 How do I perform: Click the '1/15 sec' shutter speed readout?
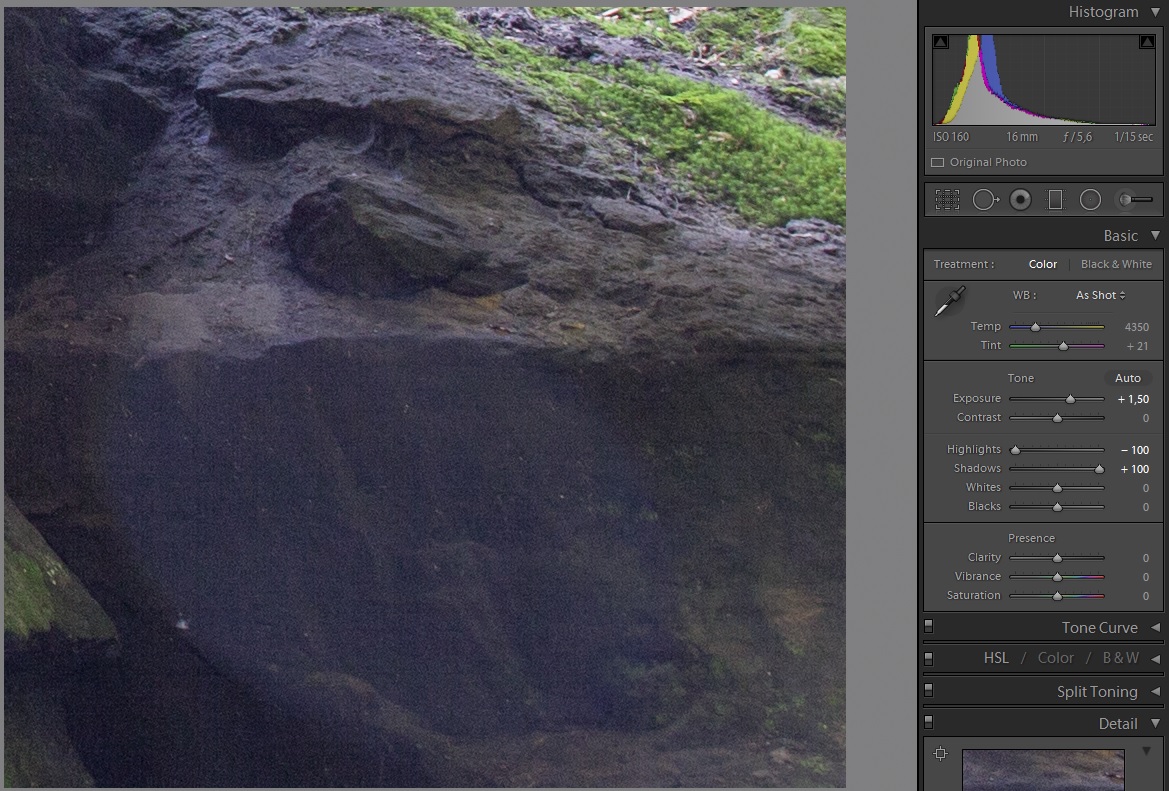(1134, 137)
